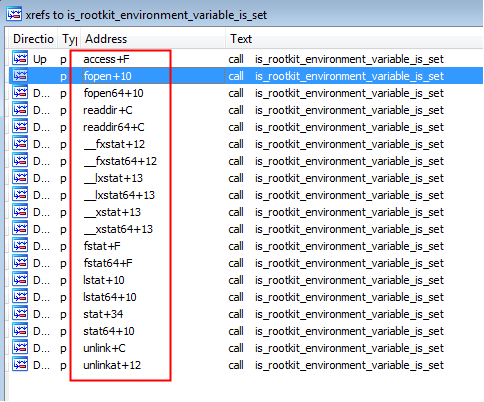
Task: Click the xref icon in the fopen+10 row
Action: (20, 75)
